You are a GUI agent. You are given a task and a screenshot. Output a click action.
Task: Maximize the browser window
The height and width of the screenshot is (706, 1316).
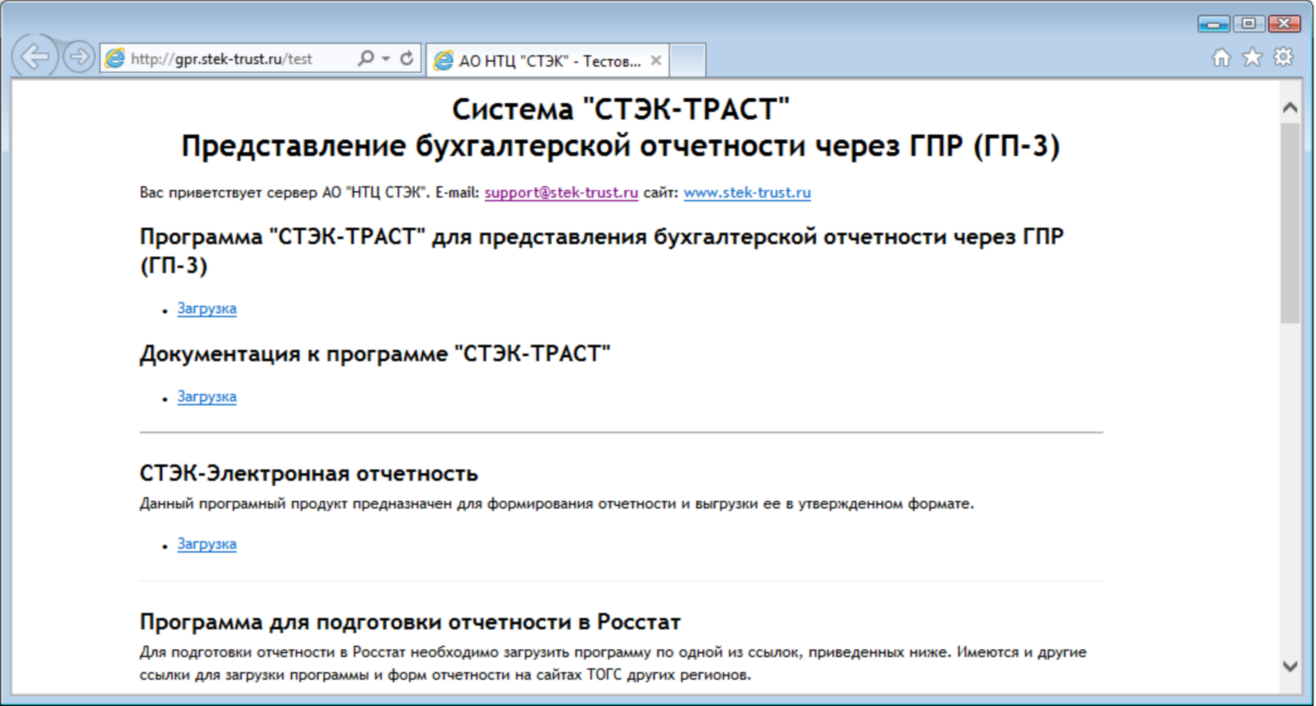[1248, 24]
